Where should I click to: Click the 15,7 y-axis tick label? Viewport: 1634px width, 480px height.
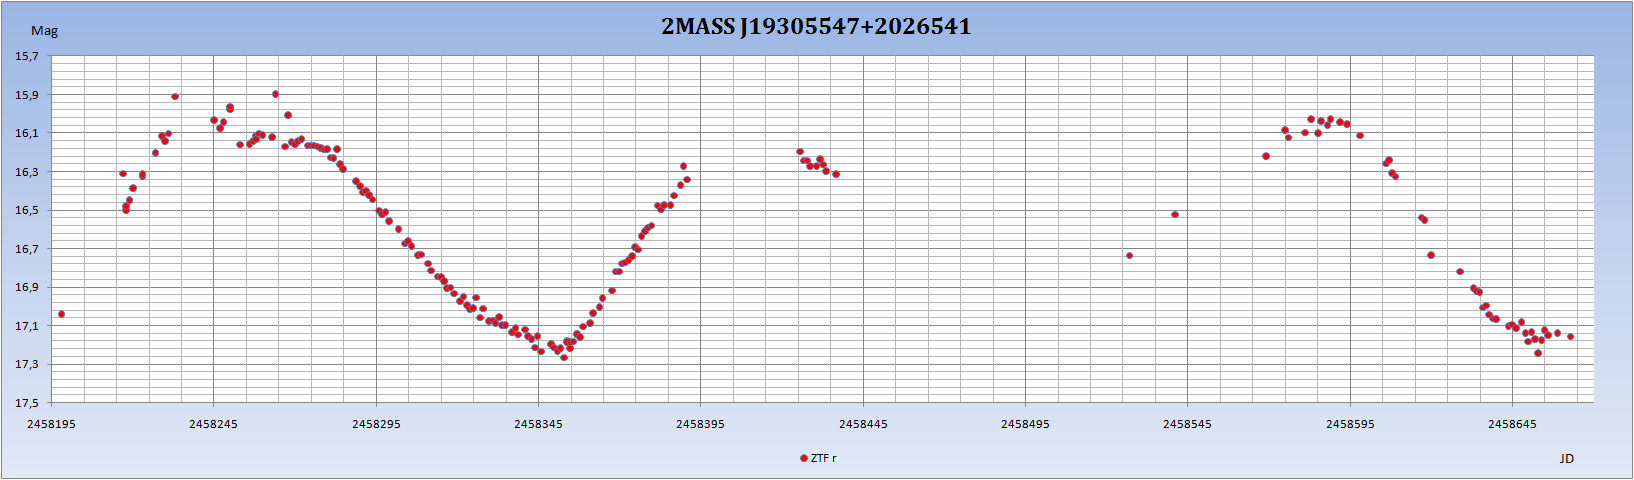coord(27,56)
